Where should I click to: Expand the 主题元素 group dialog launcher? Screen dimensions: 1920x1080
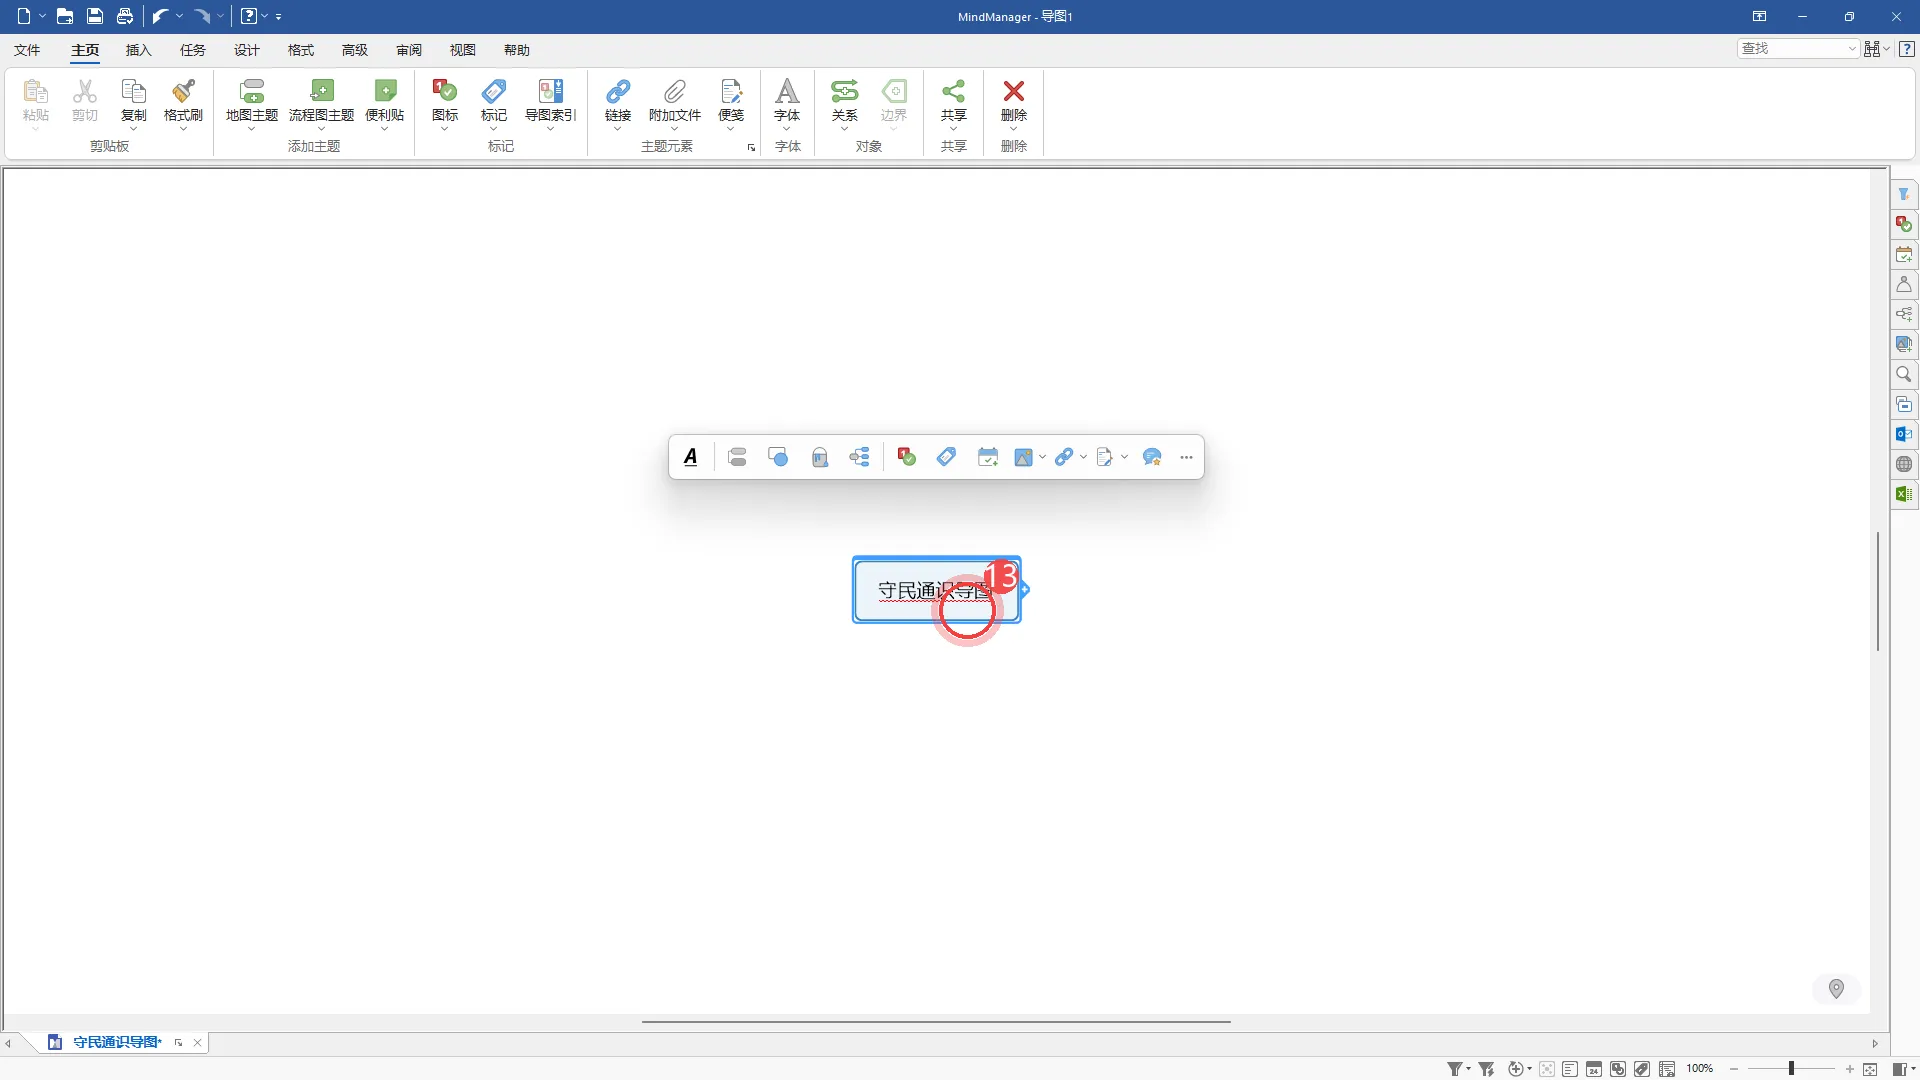pyautogui.click(x=751, y=148)
